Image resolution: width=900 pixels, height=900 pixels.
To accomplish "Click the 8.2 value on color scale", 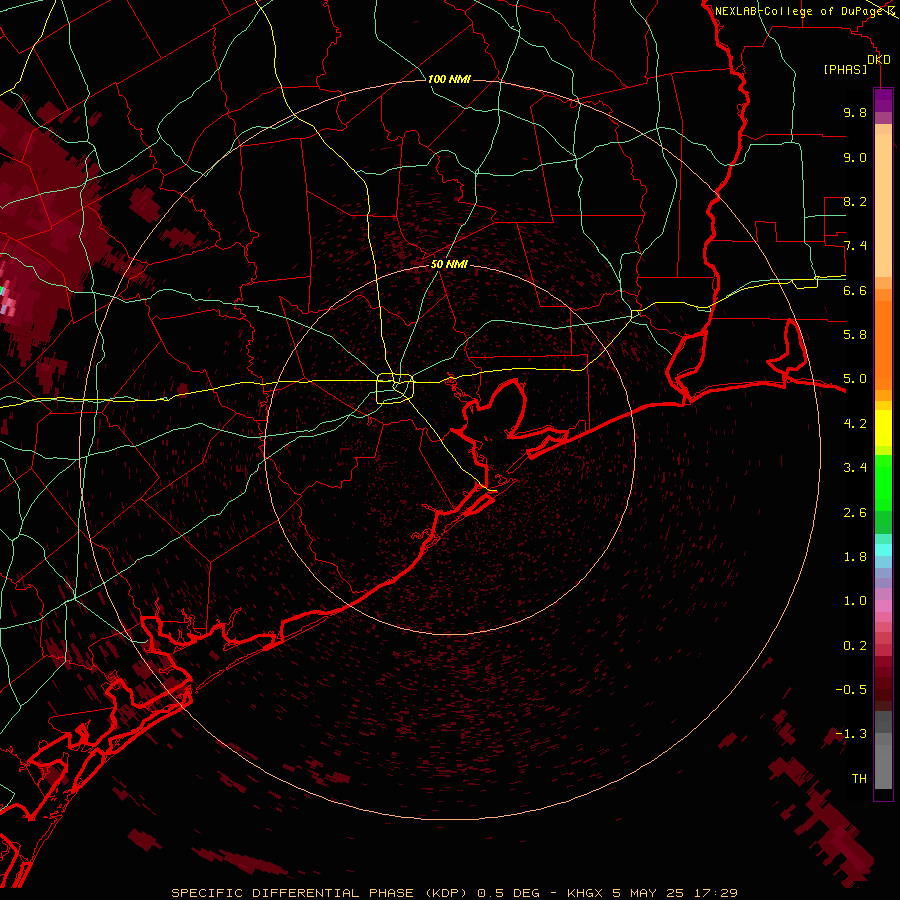I will [855, 201].
